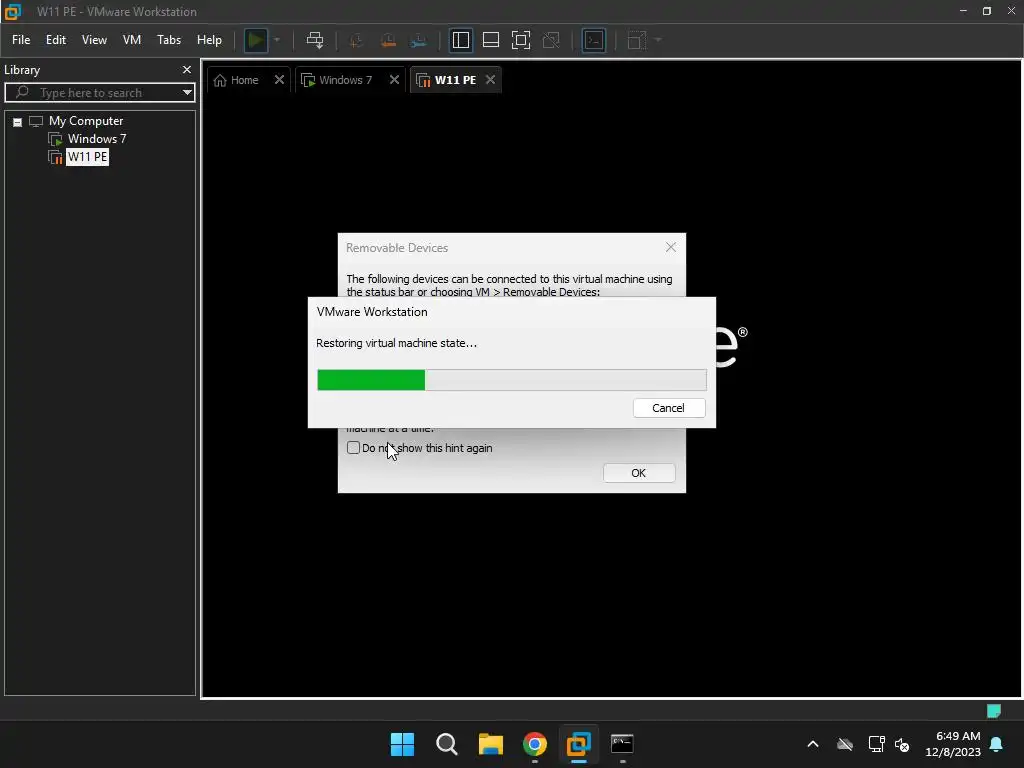
Task: Click the OneDrive cloud tray icon
Action: click(845, 744)
